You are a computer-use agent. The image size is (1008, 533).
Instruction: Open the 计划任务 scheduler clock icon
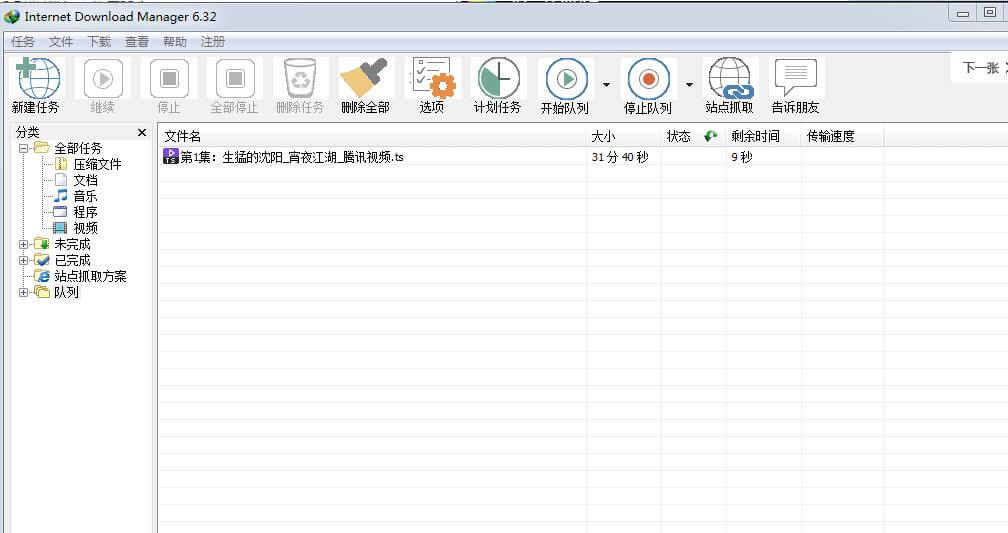(497, 79)
